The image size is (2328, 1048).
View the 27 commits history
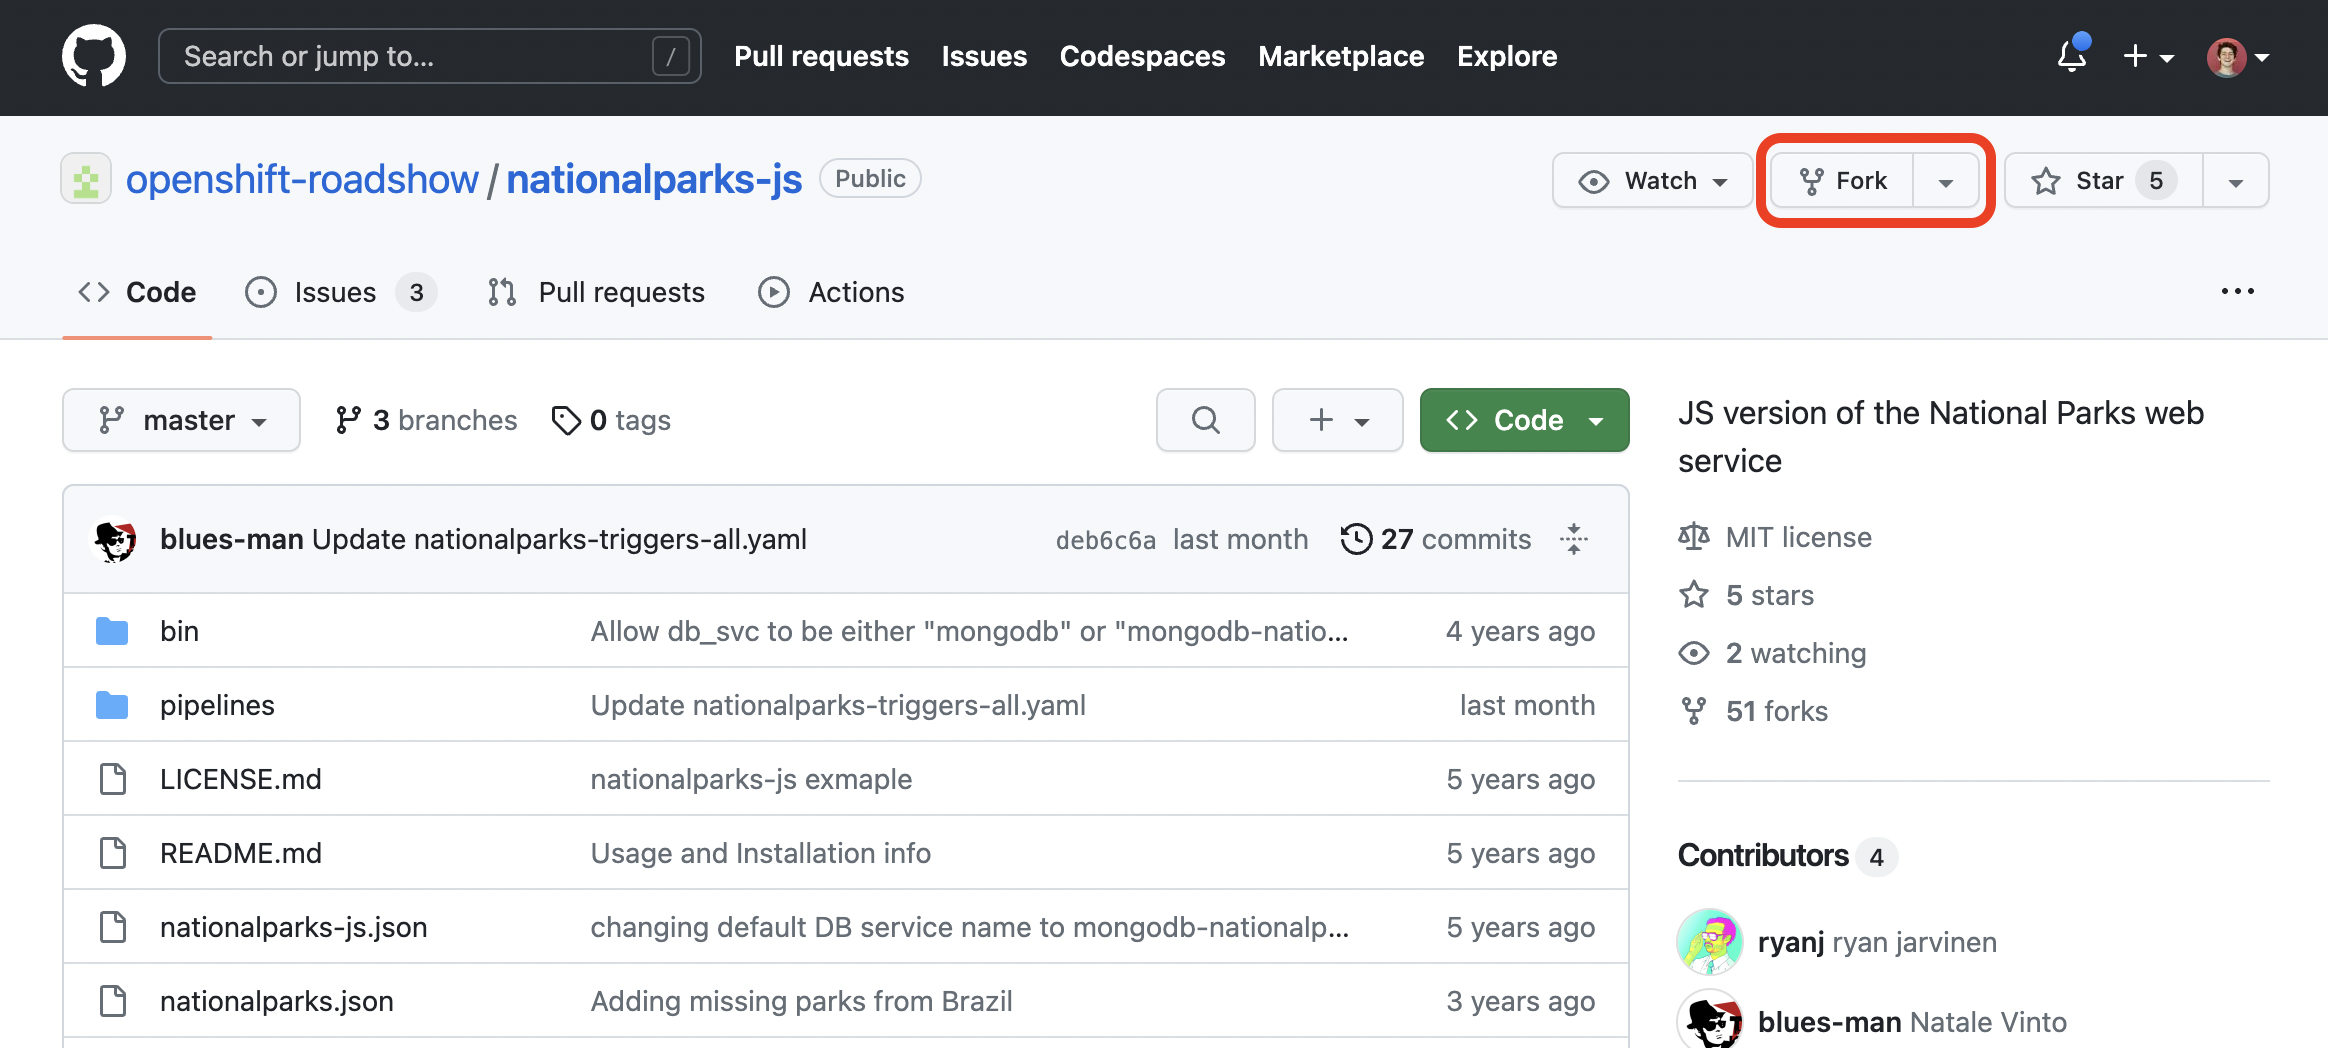(1436, 539)
